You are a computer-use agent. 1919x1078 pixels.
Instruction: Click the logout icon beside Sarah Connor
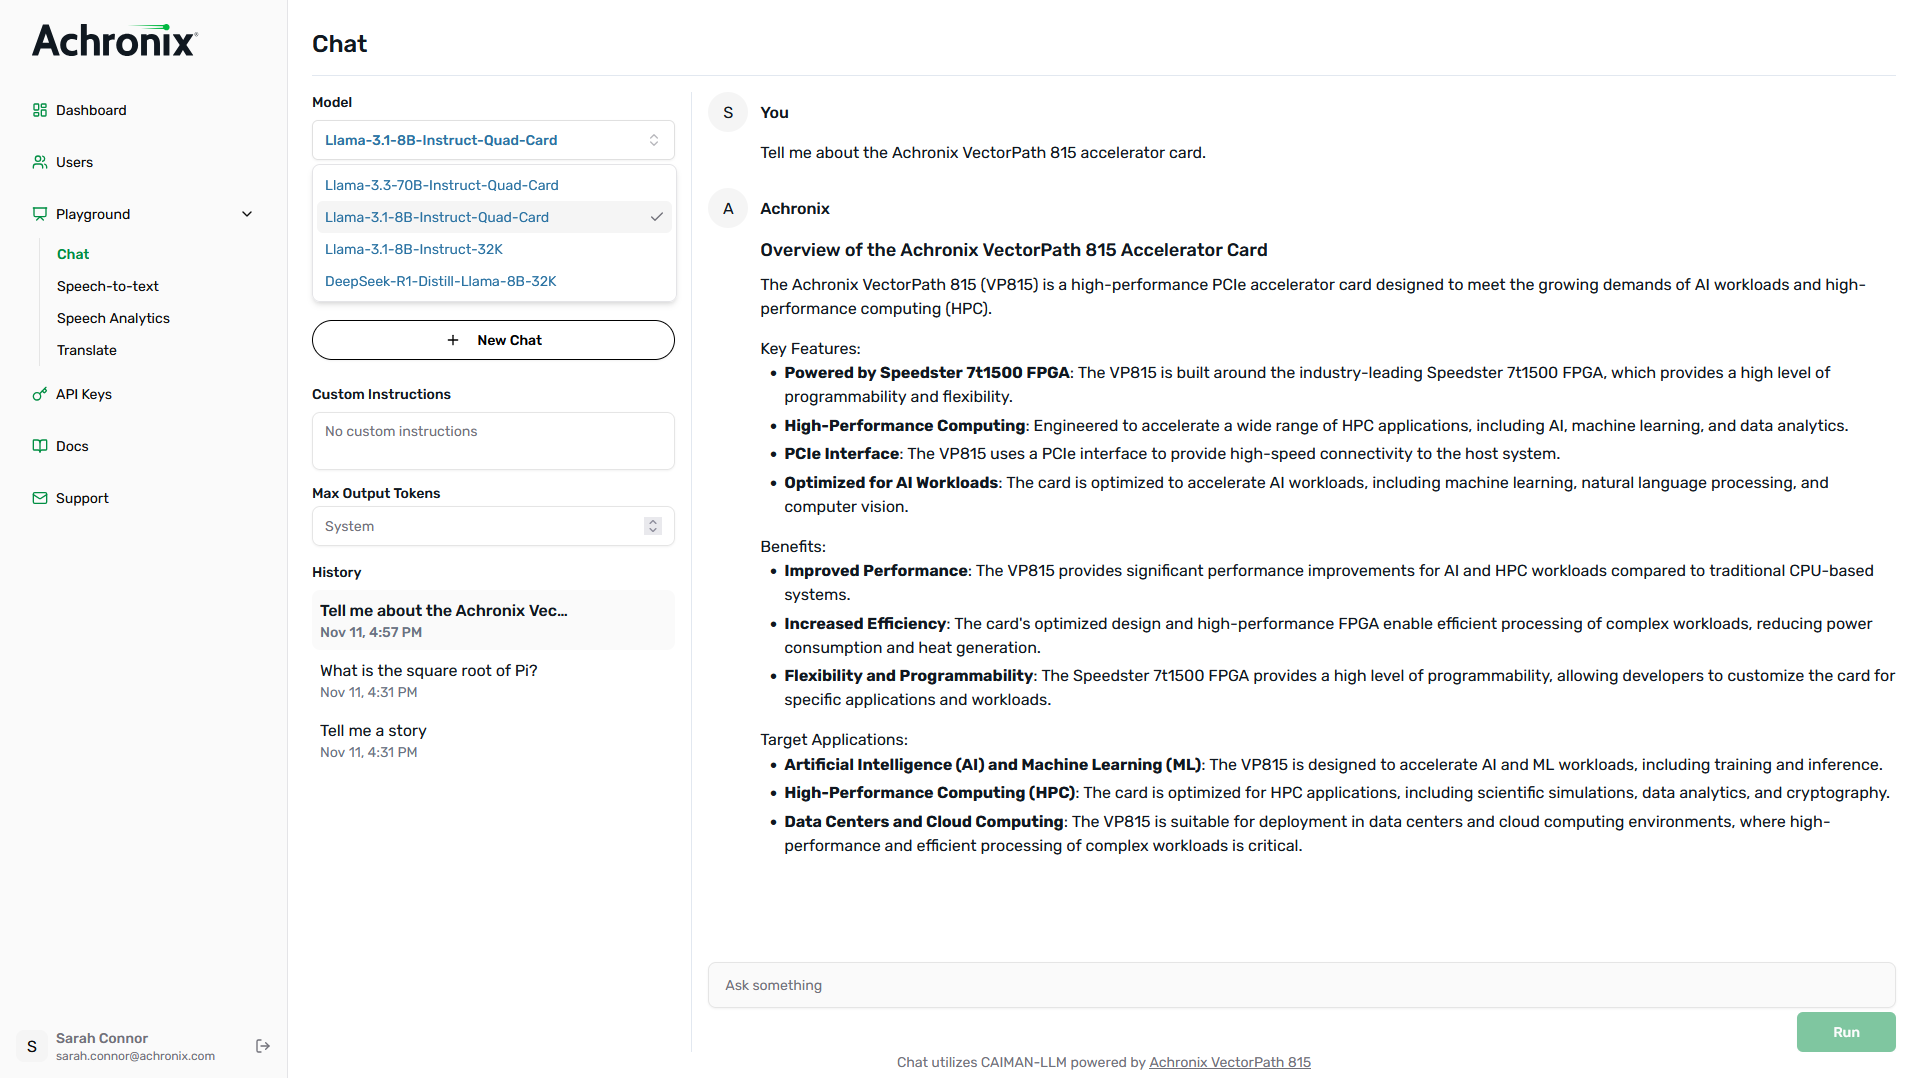click(263, 1046)
